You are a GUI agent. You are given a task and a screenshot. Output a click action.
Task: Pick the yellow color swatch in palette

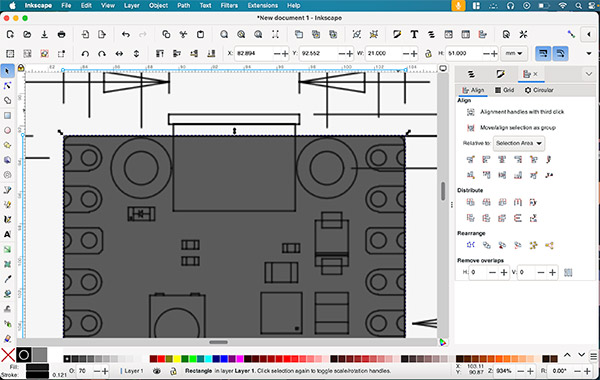(177, 359)
